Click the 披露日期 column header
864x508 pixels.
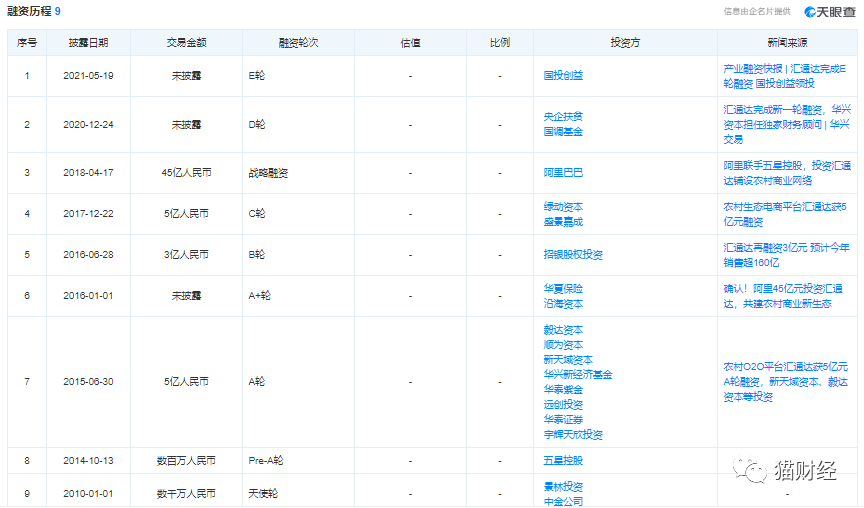[x=88, y=42]
